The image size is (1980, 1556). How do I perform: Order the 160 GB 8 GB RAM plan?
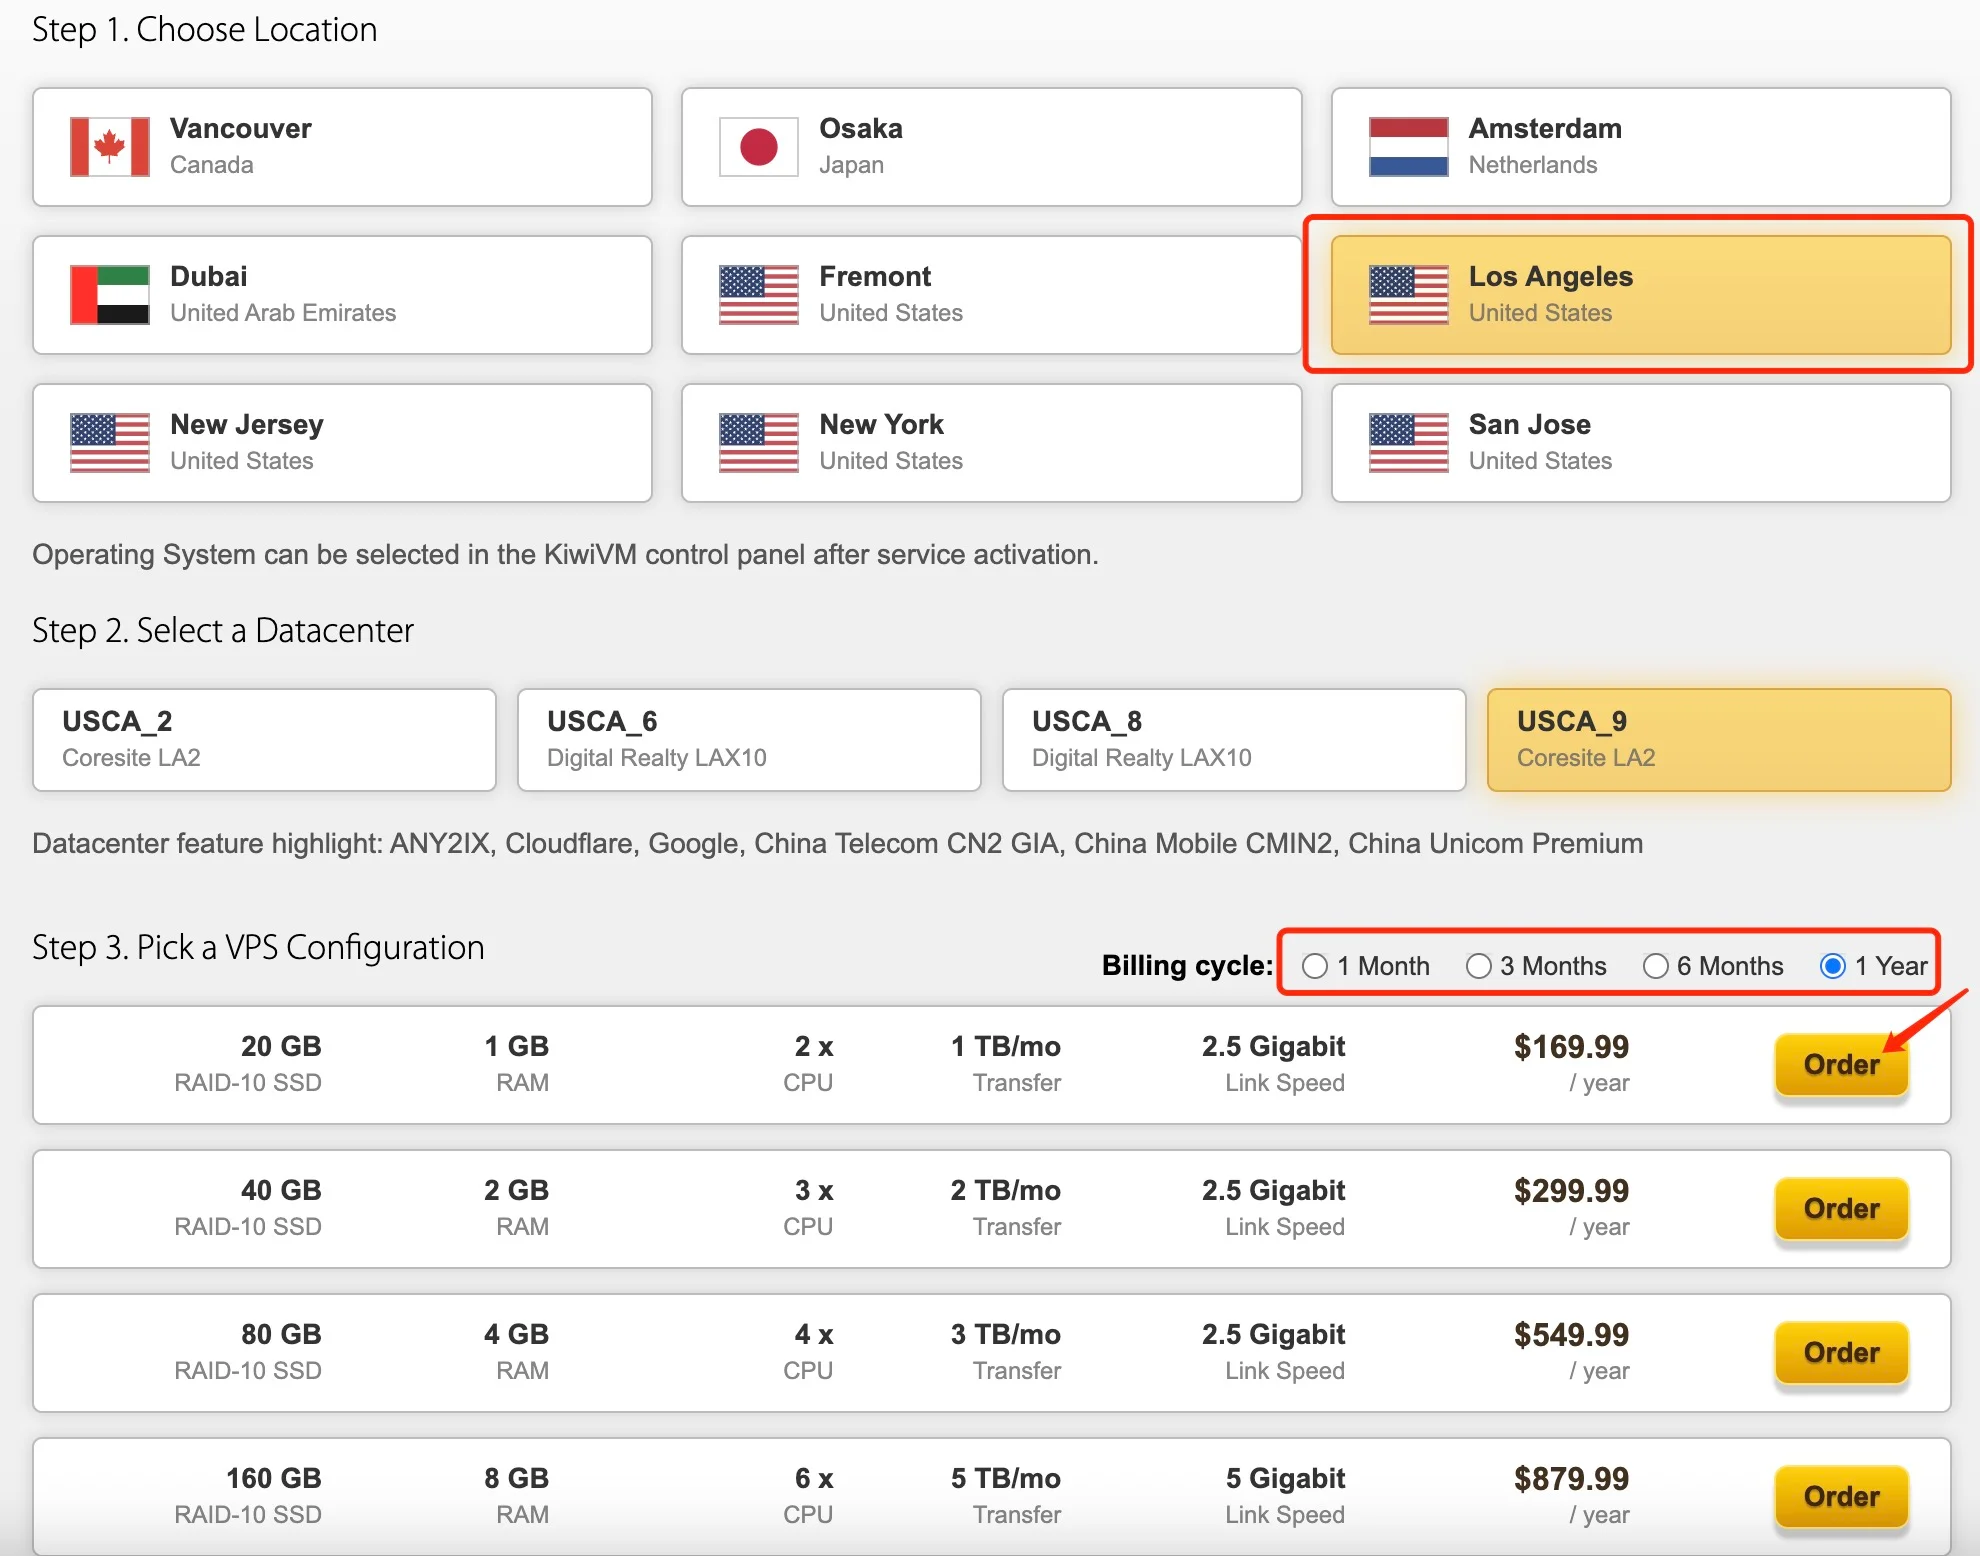[x=1841, y=1497]
